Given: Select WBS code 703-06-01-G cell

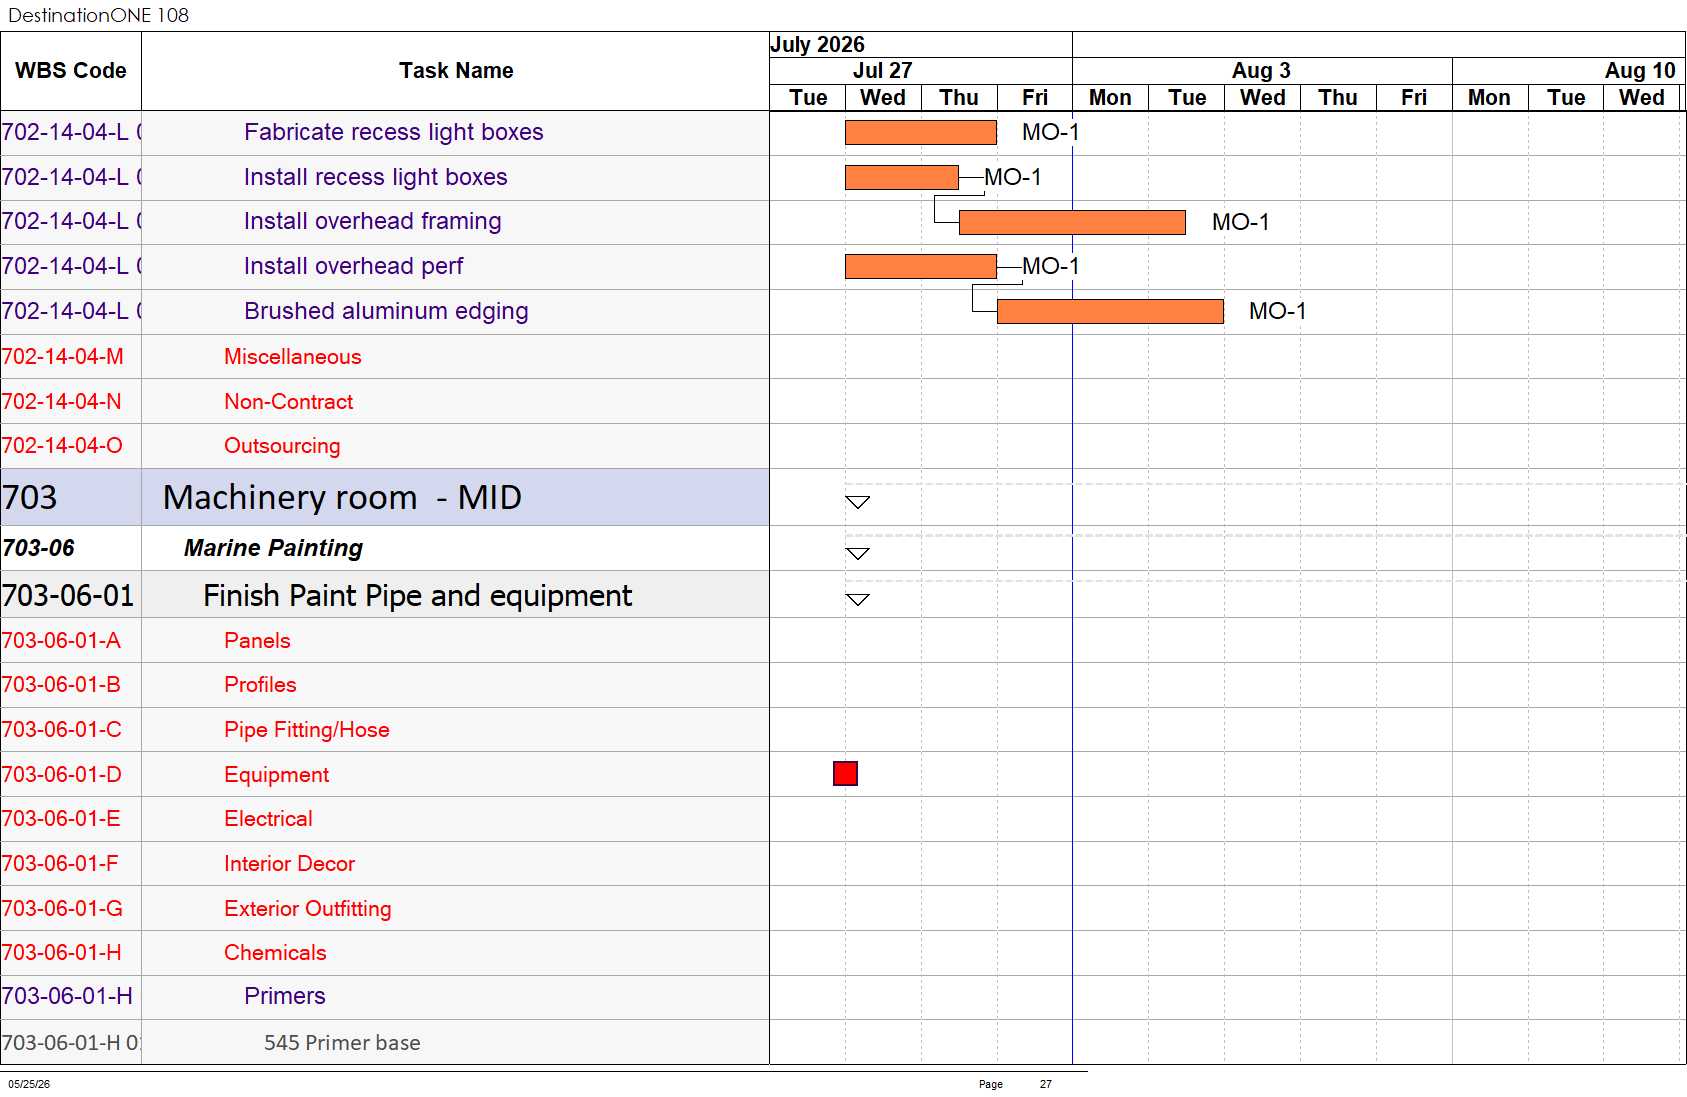Looking at the screenshot, I should click(x=71, y=909).
